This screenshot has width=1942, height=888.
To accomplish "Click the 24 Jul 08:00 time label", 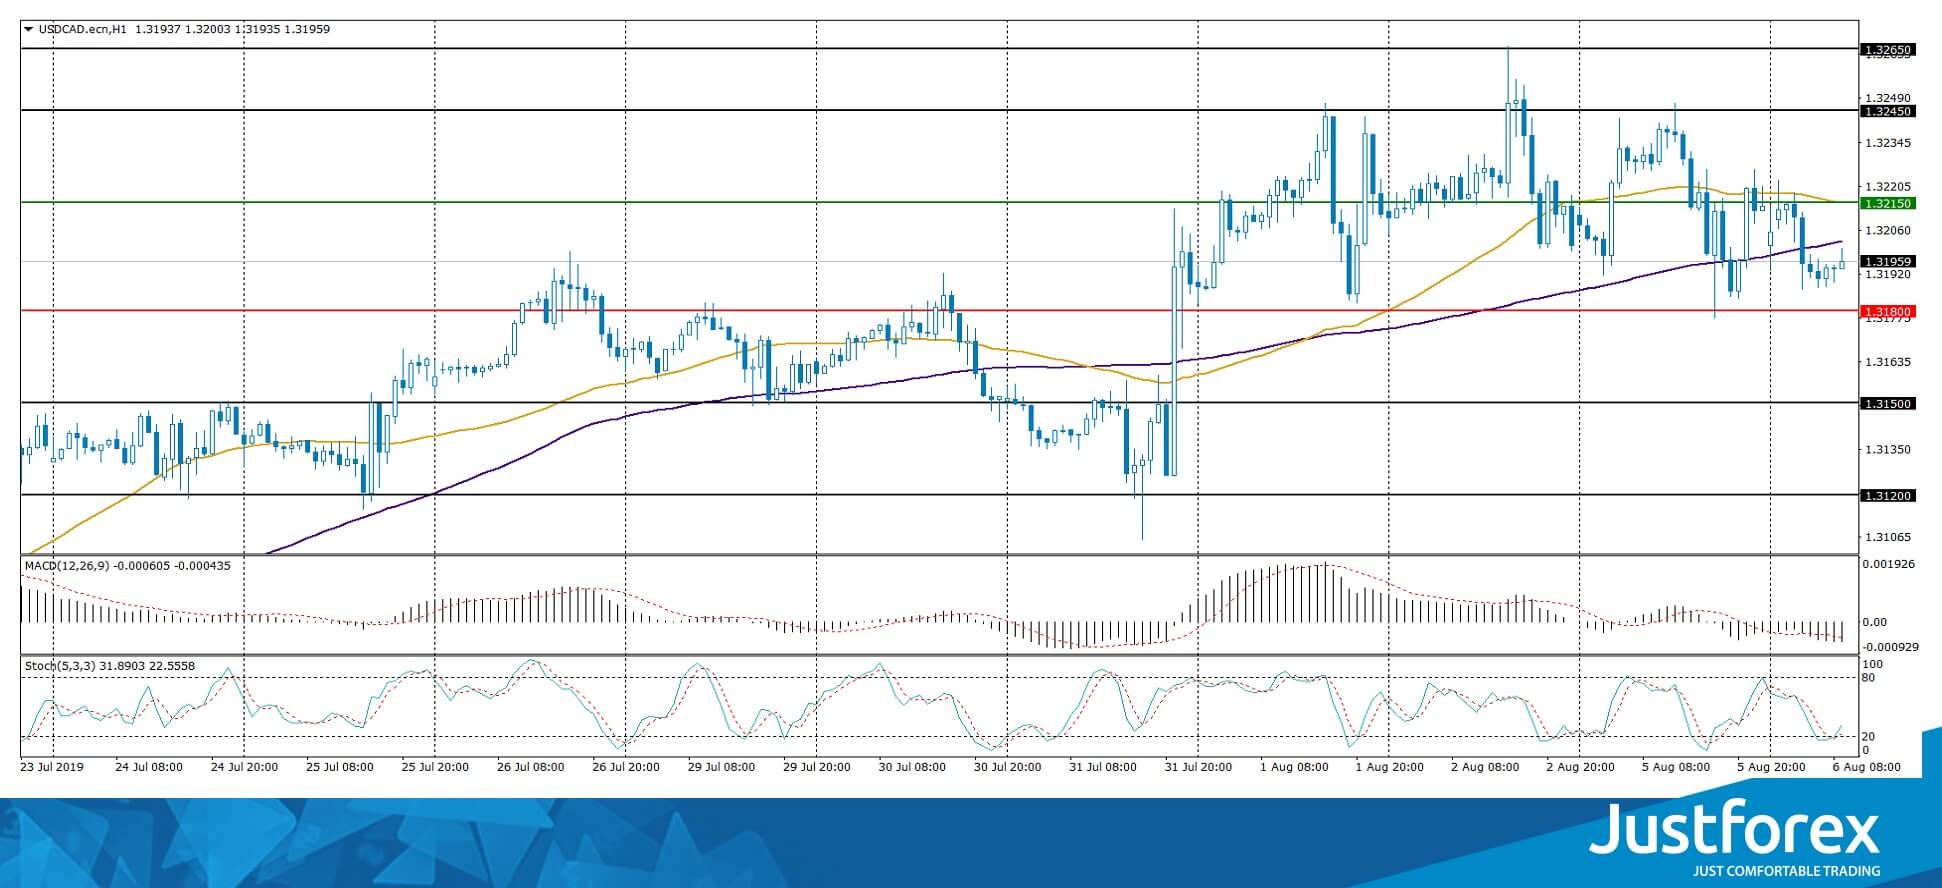I will (x=150, y=767).
